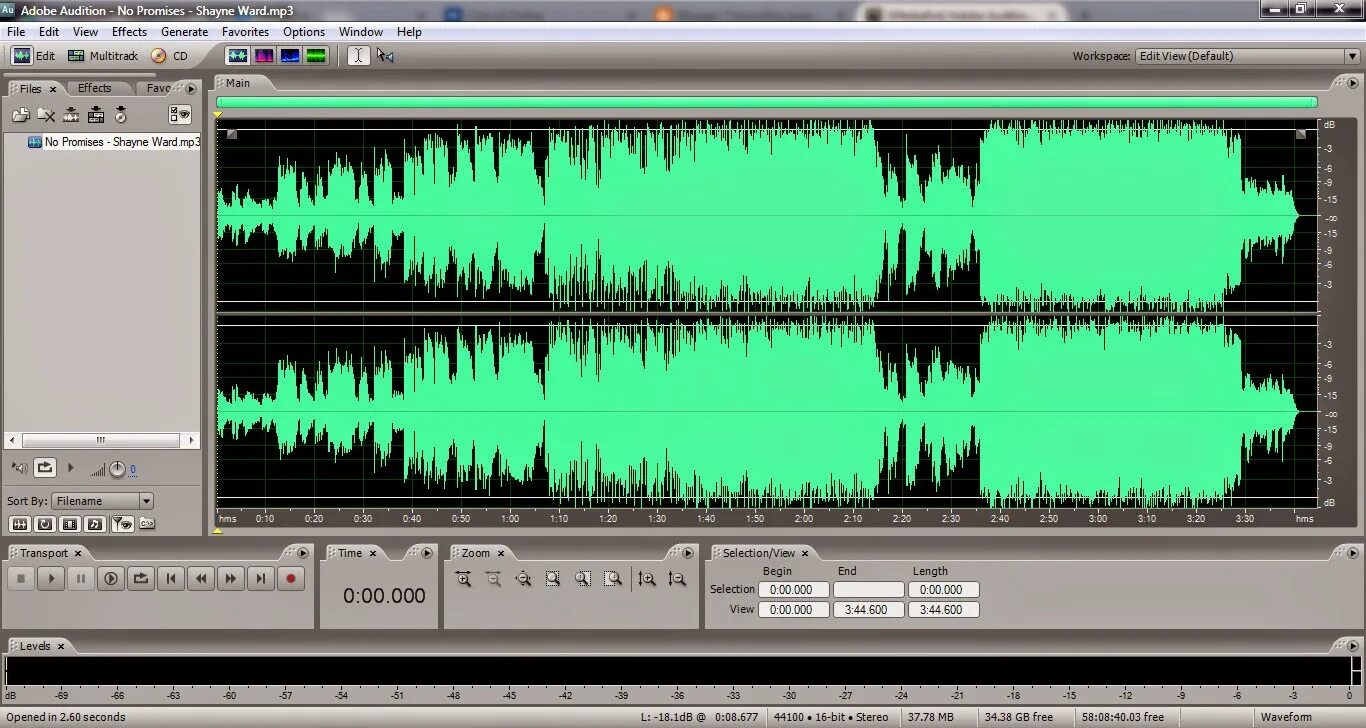Toggle Full Path display button
This screenshot has width=1366, height=728.
click(146, 524)
